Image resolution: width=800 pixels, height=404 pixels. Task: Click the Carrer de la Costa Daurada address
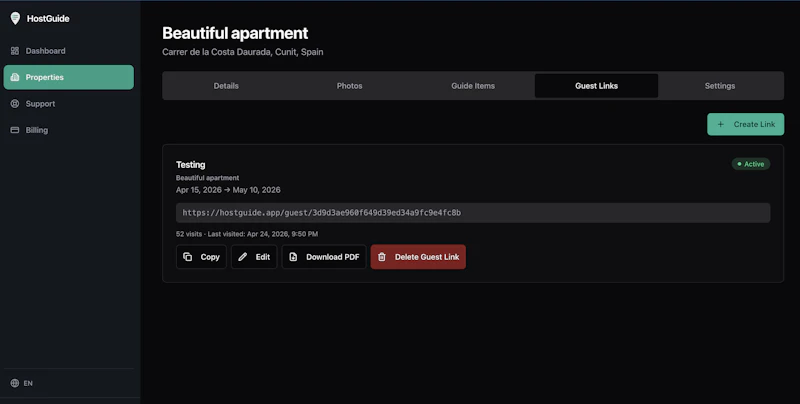point(243,52)
